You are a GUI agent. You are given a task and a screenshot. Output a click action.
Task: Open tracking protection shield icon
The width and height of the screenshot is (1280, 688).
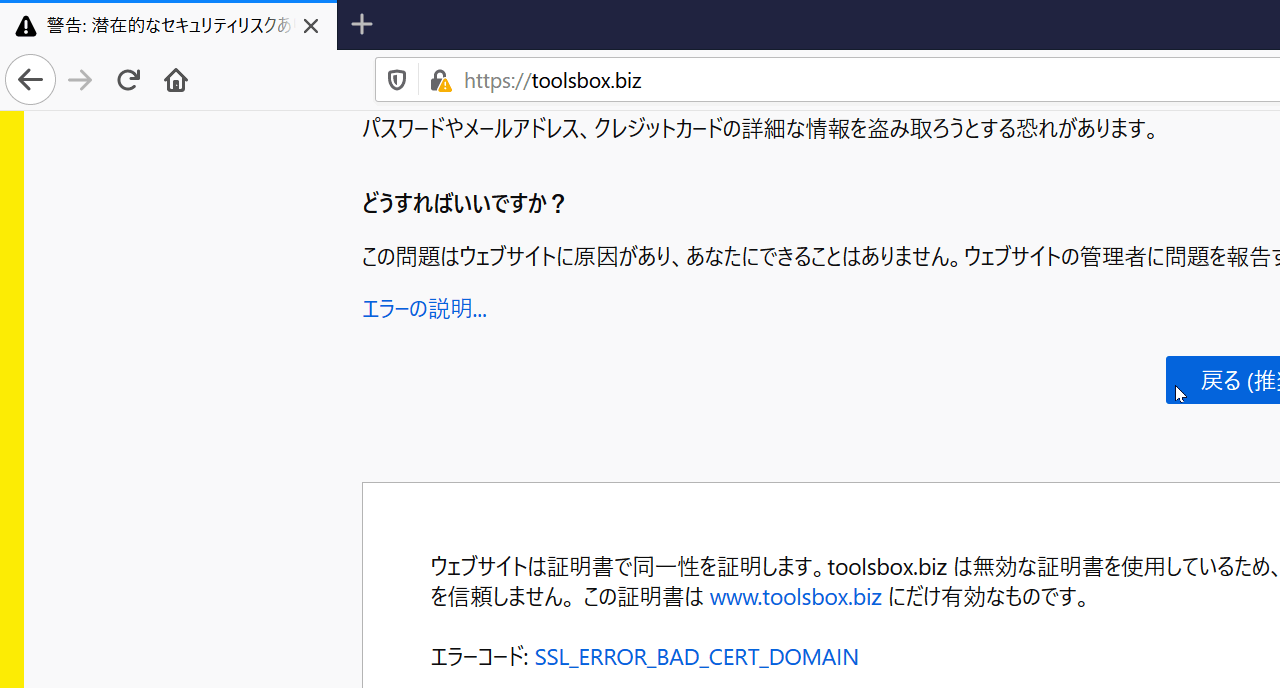[397, 81]
